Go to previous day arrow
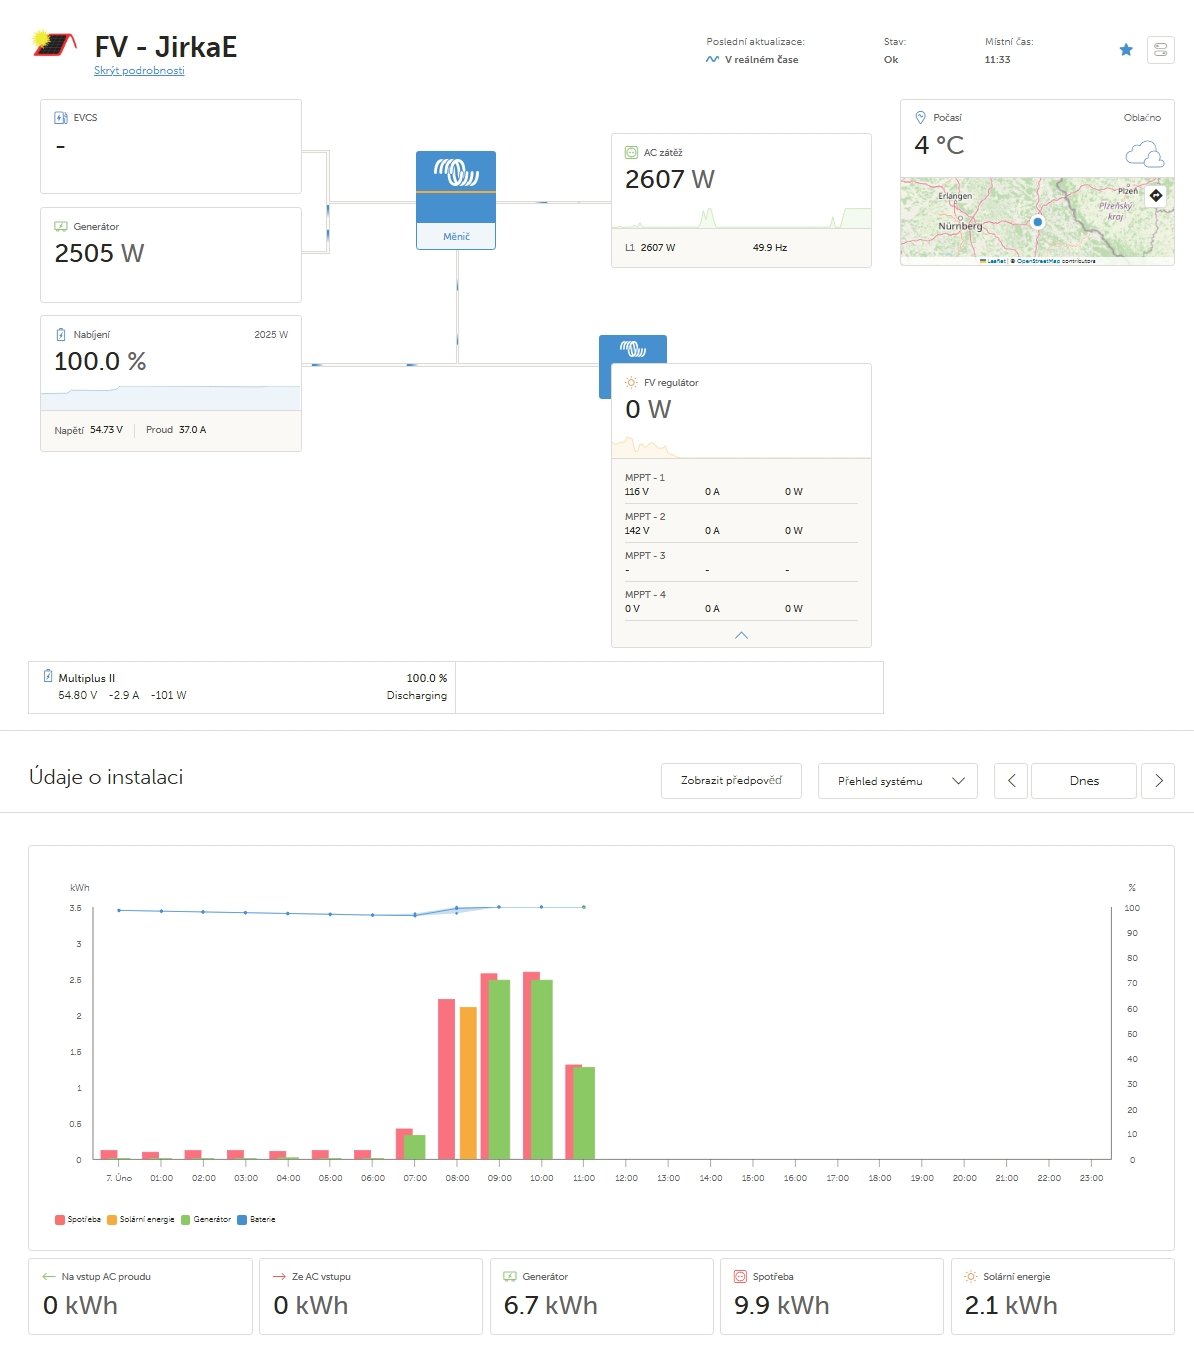Screen dimensions: 1194x1354 (x=1011, y=781)
